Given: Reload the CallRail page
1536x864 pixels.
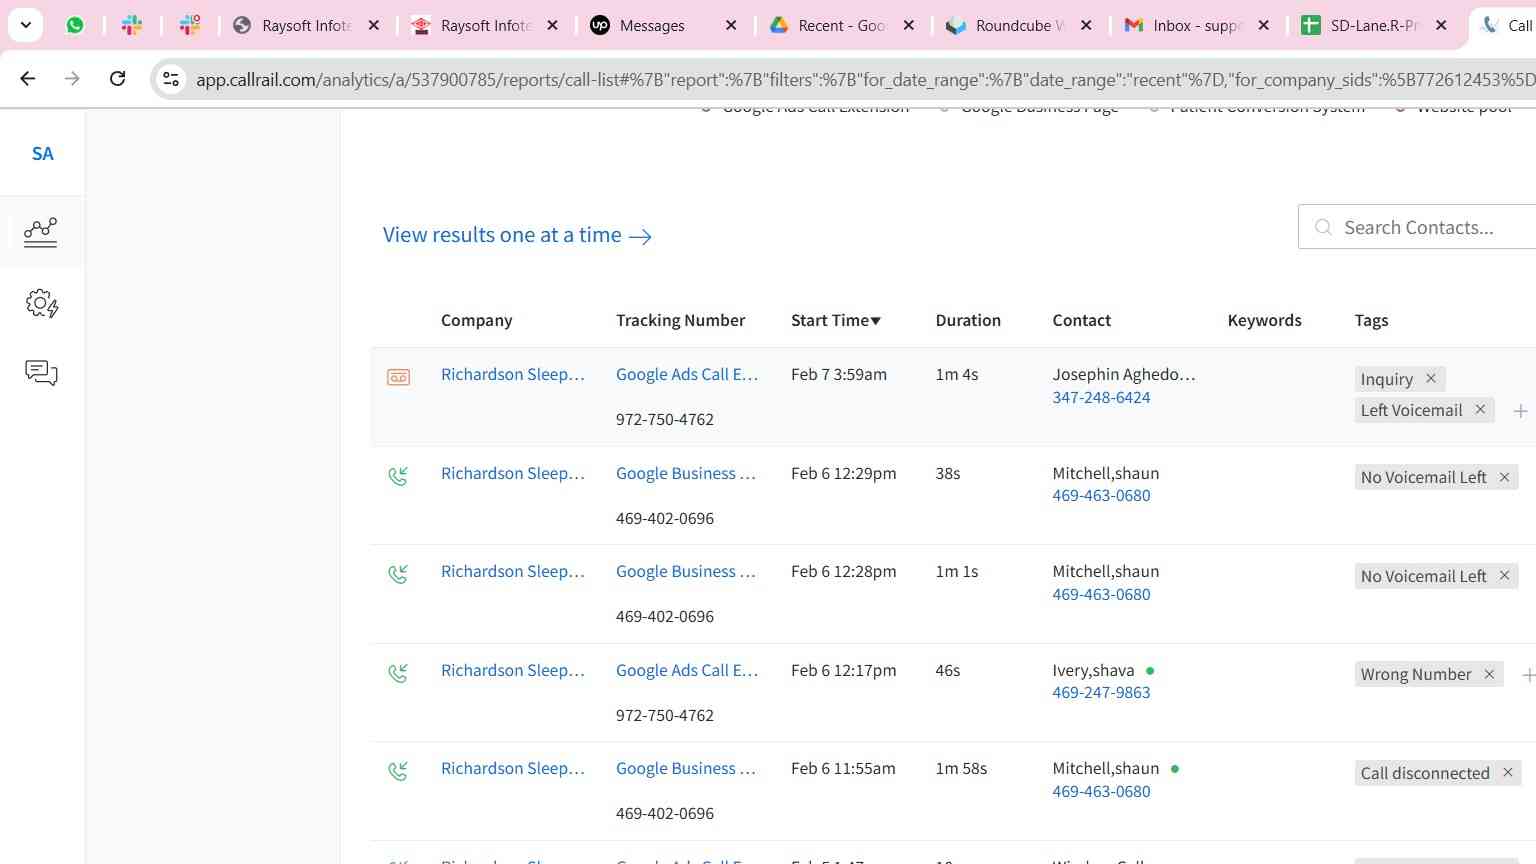Looking at the screenshot, I should (117, 78).
